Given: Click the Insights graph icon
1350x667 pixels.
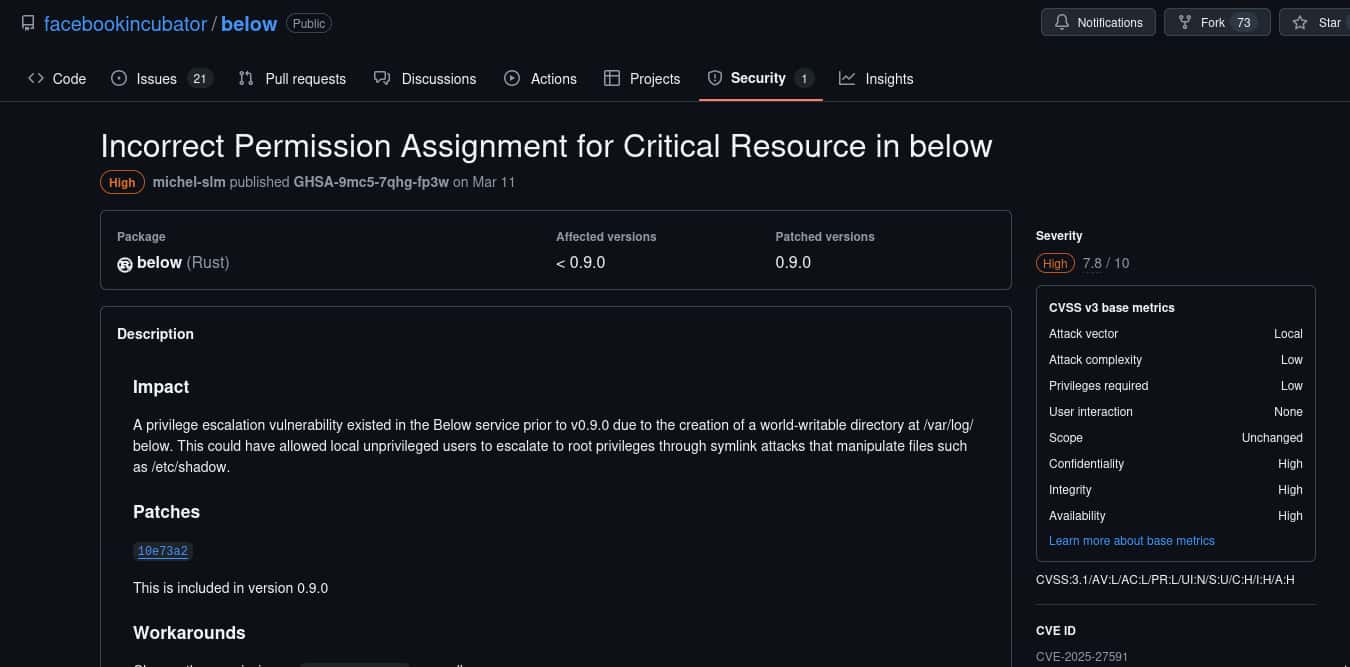Looking at the screenshot, I should 847,78.
